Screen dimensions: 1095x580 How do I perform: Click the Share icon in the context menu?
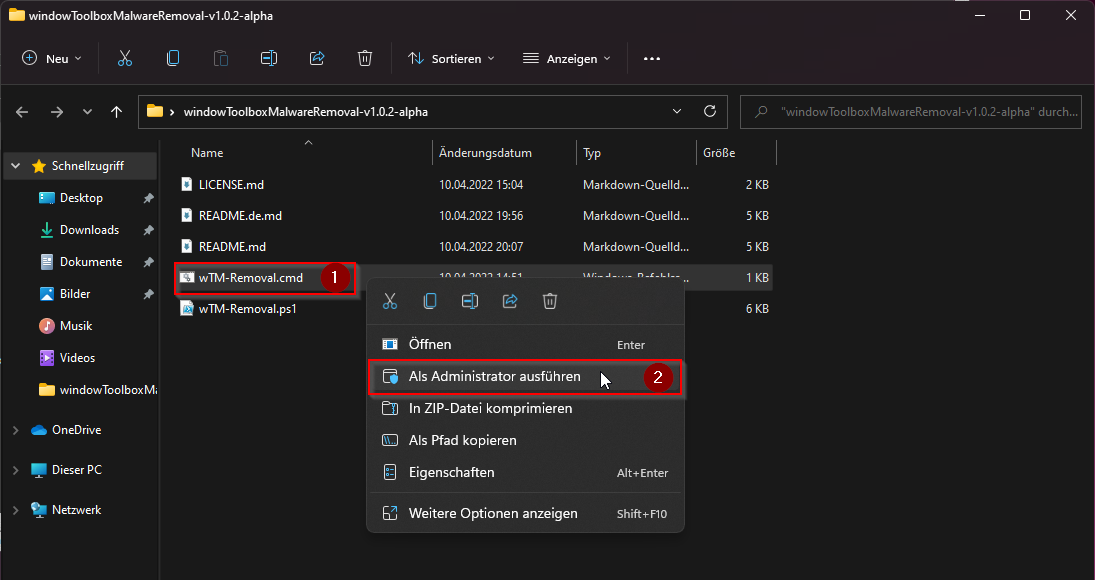[510, 302]
